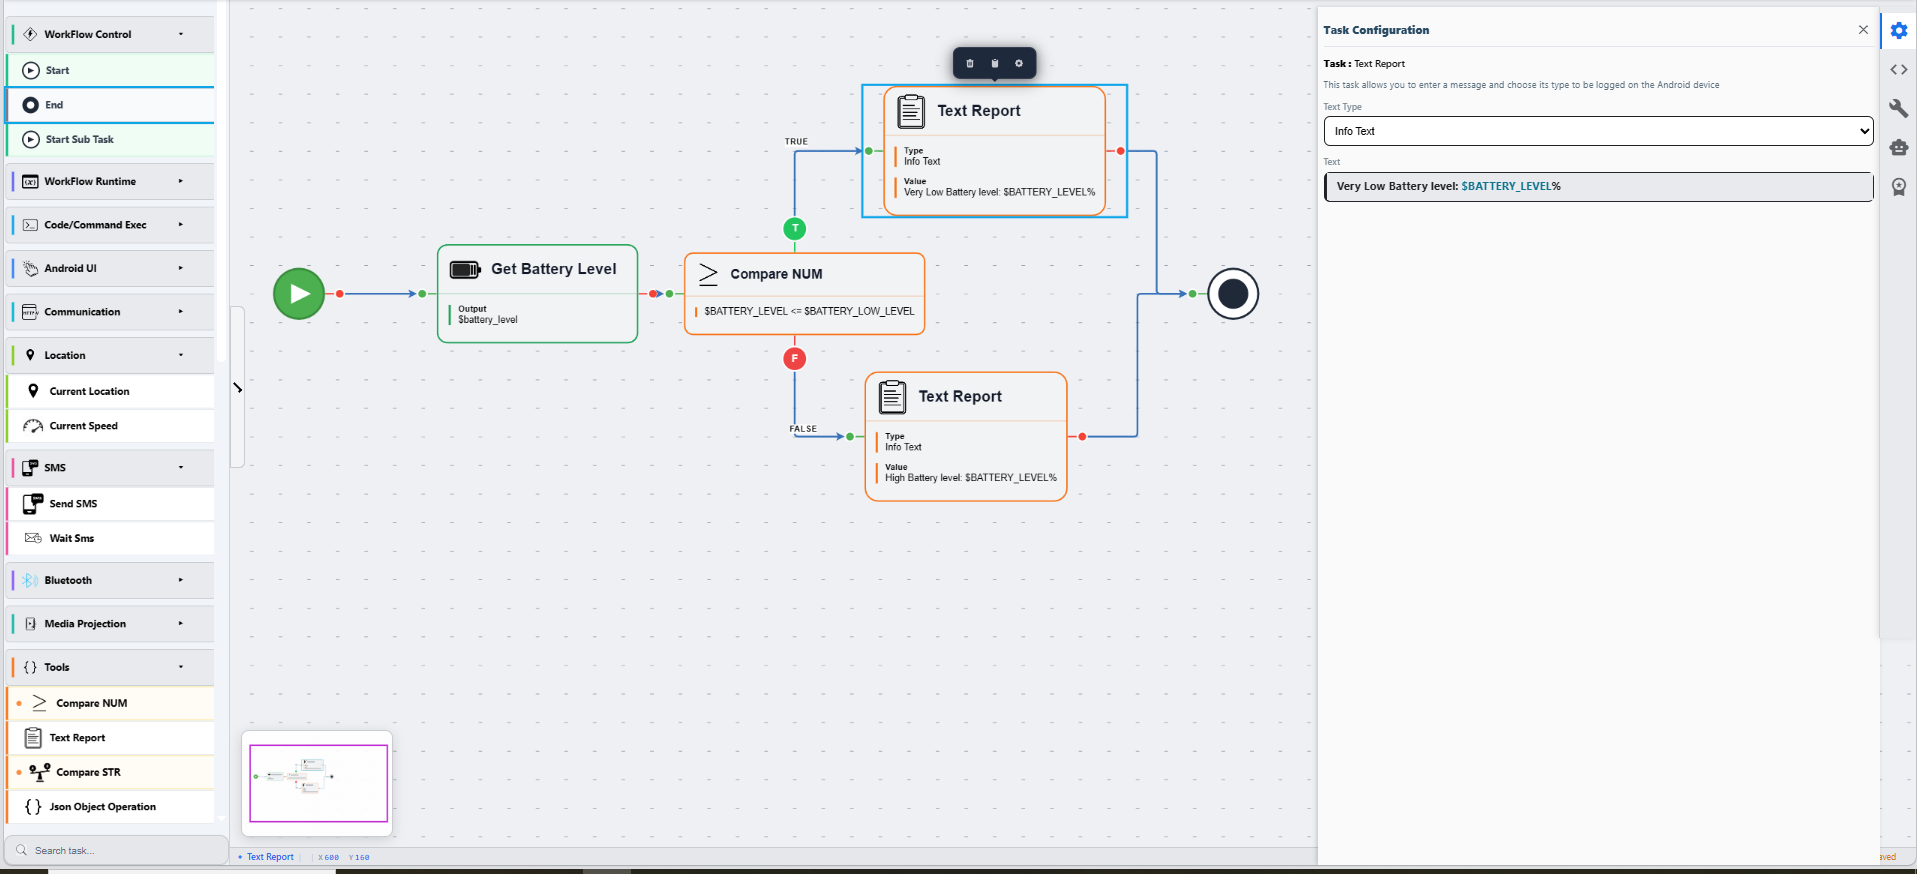The height and width of the screenshot is (874, 1917).
Task: Choose Json Object Operation task
Action: pyautogui.click(x=110, y=807)
